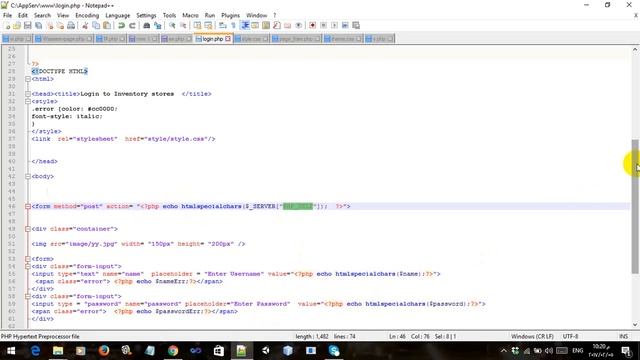Collapse the html fold on line 29
Image resolution: width=640 pixels, height=360 pixels.
(x=28, y=79)
